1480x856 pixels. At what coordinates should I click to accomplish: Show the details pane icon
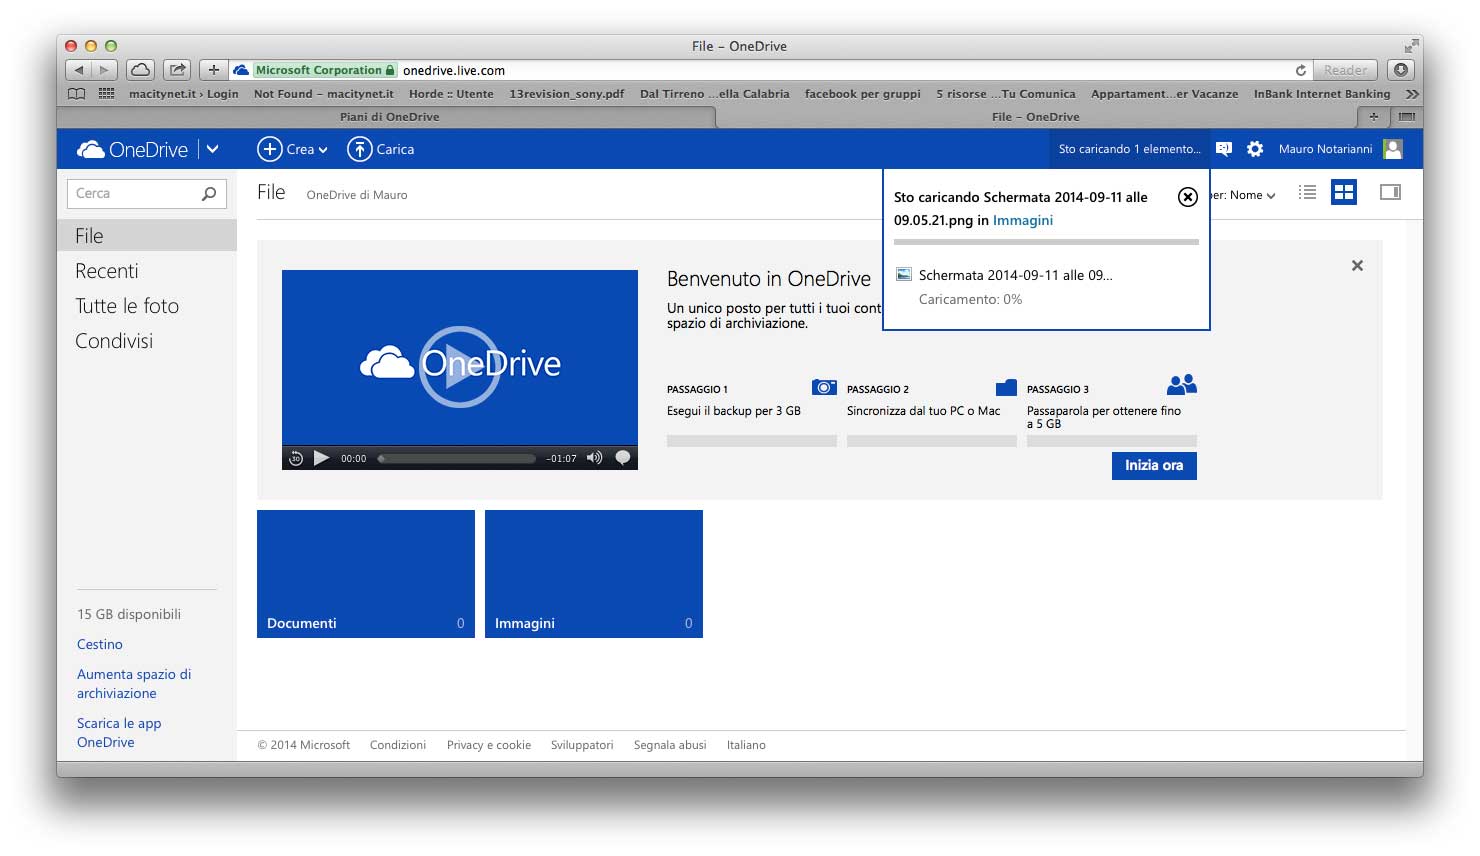[1390, 192]
